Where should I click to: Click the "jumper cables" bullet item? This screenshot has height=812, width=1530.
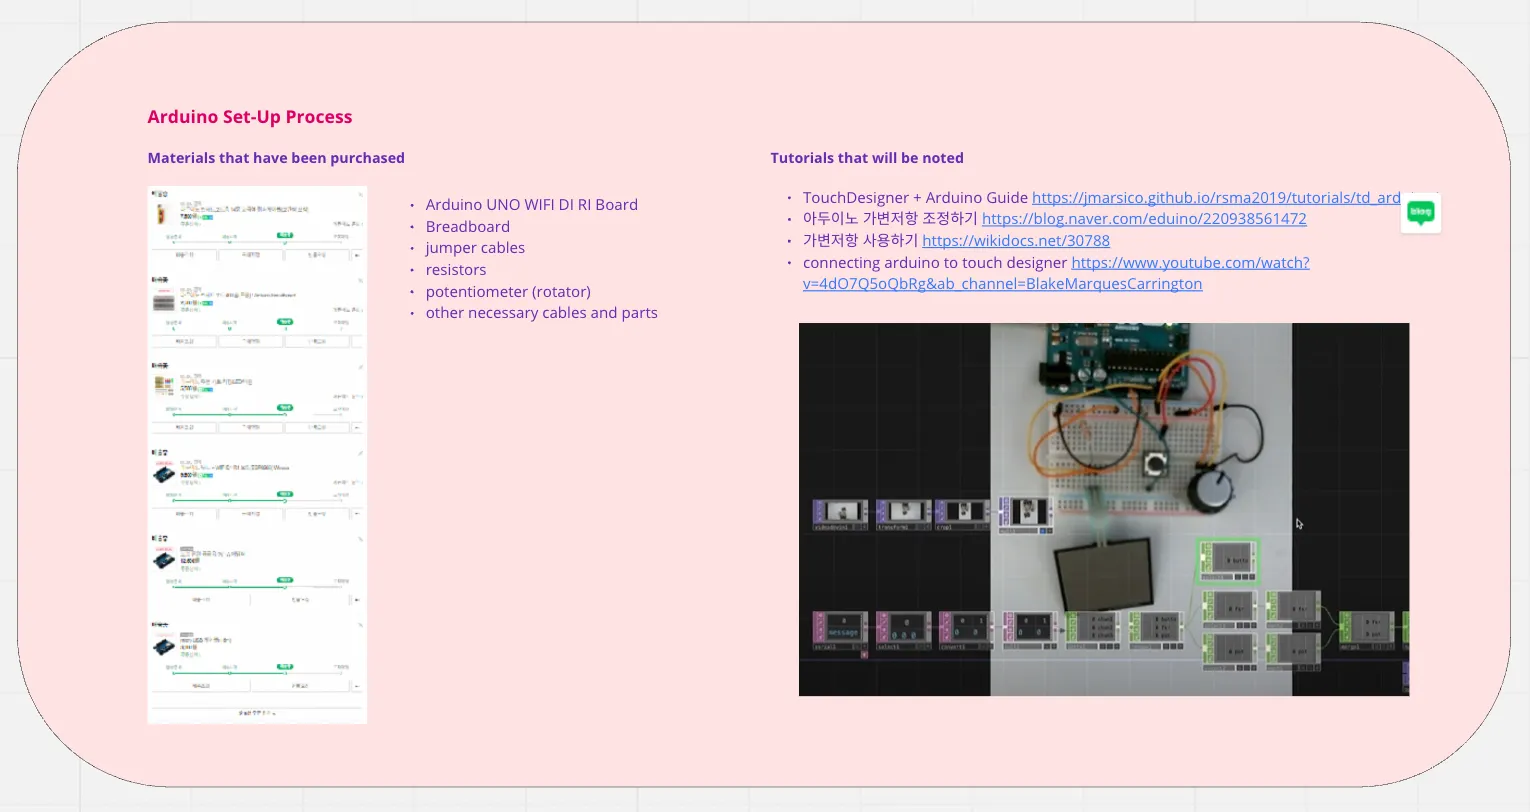tap(475, 248)
